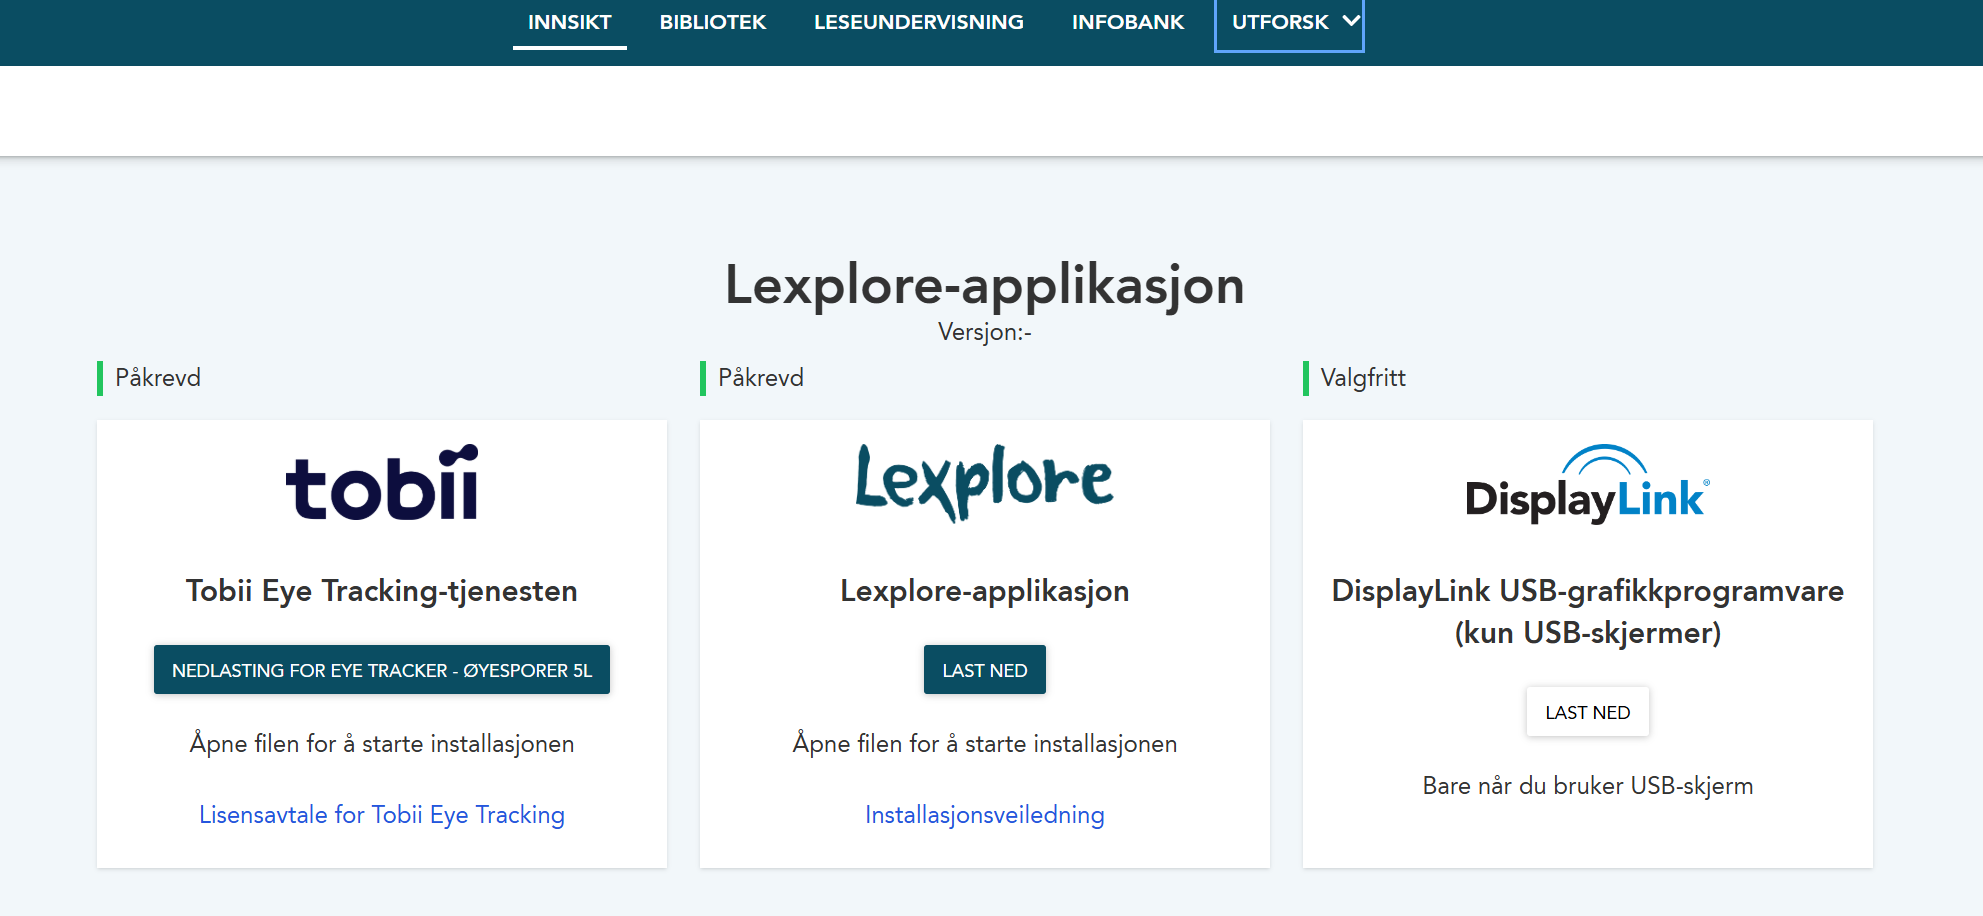Open the Installasjonsveiledning link
Screen dimensions: 1983x916
[x=984, y=815]
